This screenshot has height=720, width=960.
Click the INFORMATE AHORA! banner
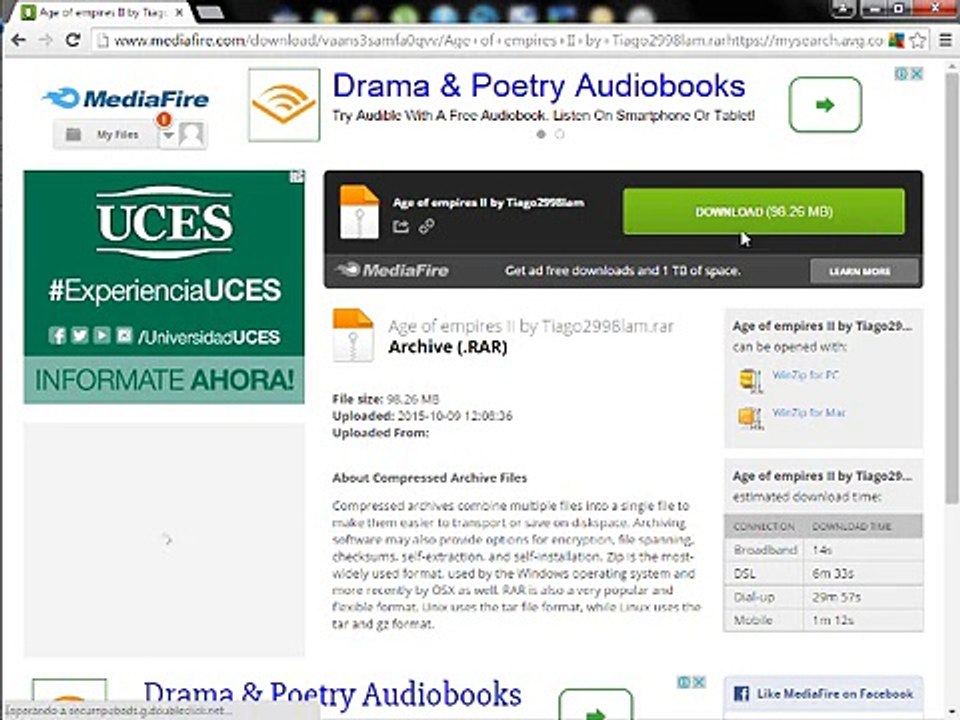[x=164, y=380]
